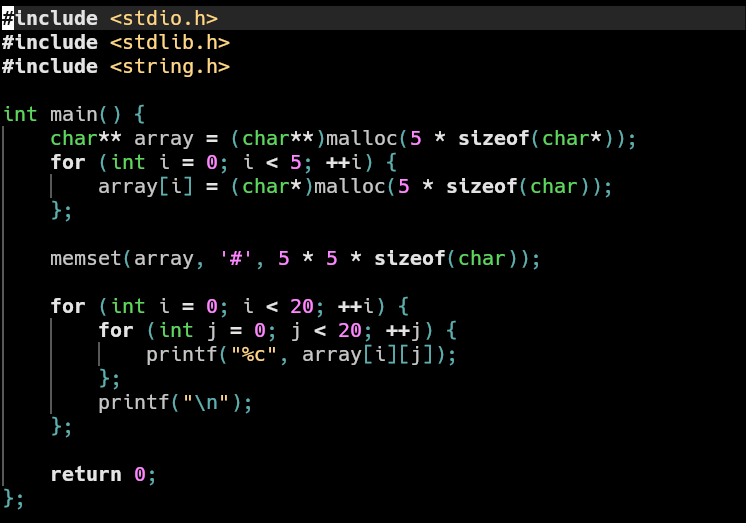Click the word main in int main()
This screenshot has height=523, width=746.
tap(74, 114)
